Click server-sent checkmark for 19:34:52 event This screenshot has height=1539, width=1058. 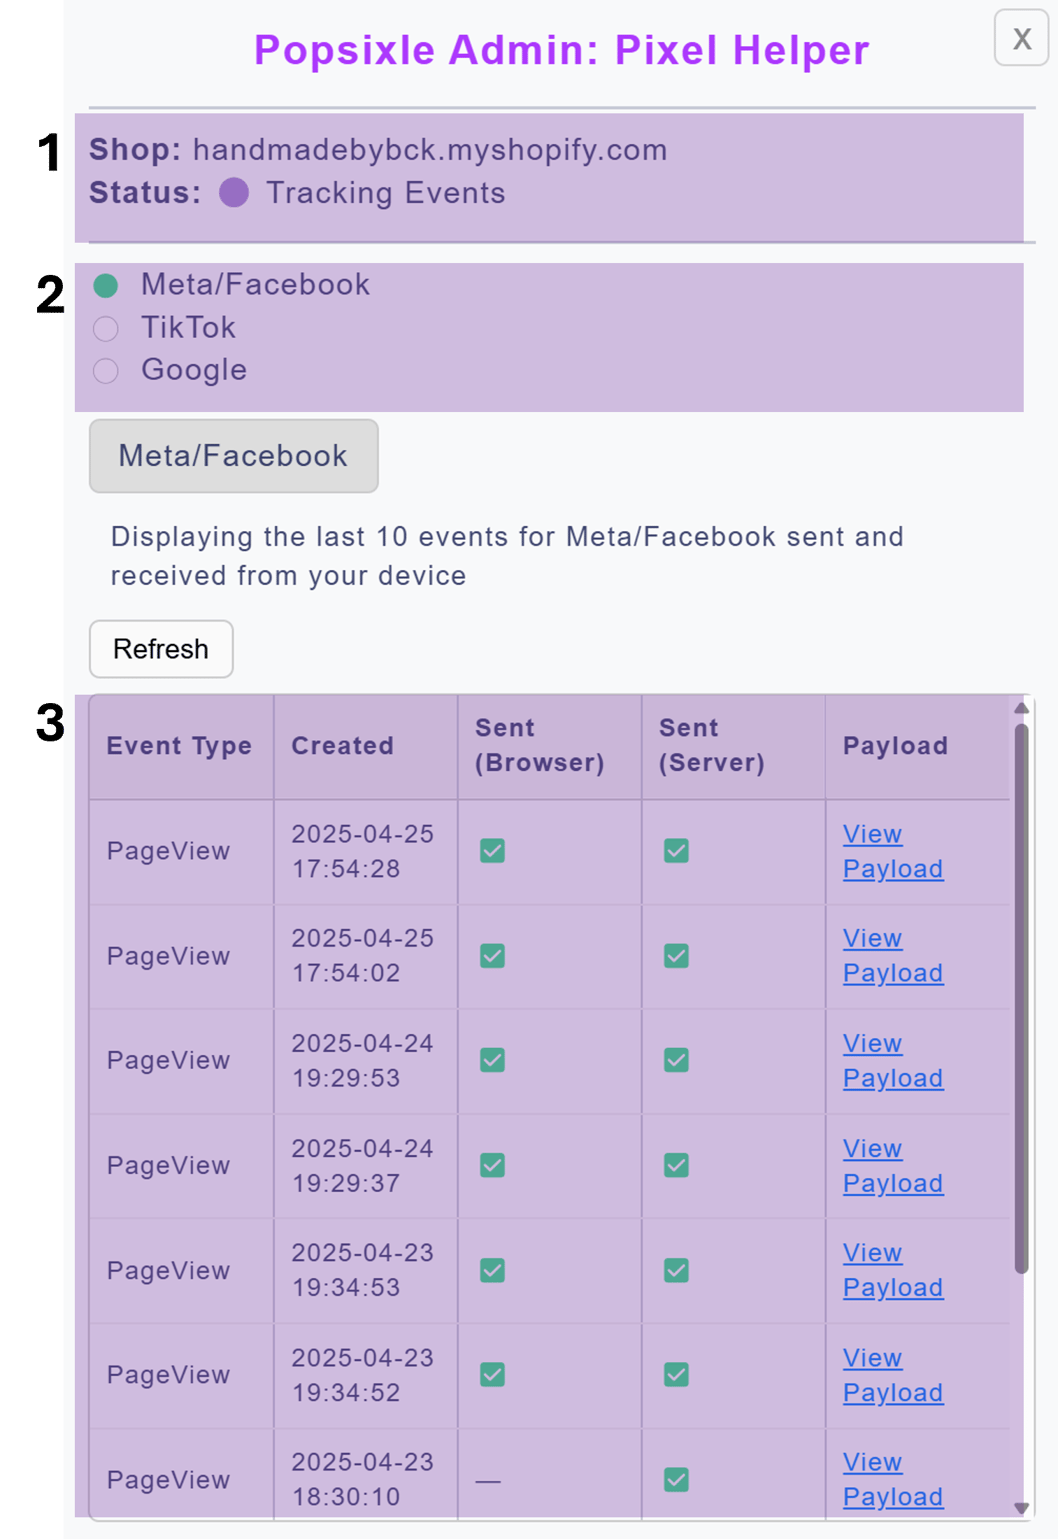point(676,1375)
